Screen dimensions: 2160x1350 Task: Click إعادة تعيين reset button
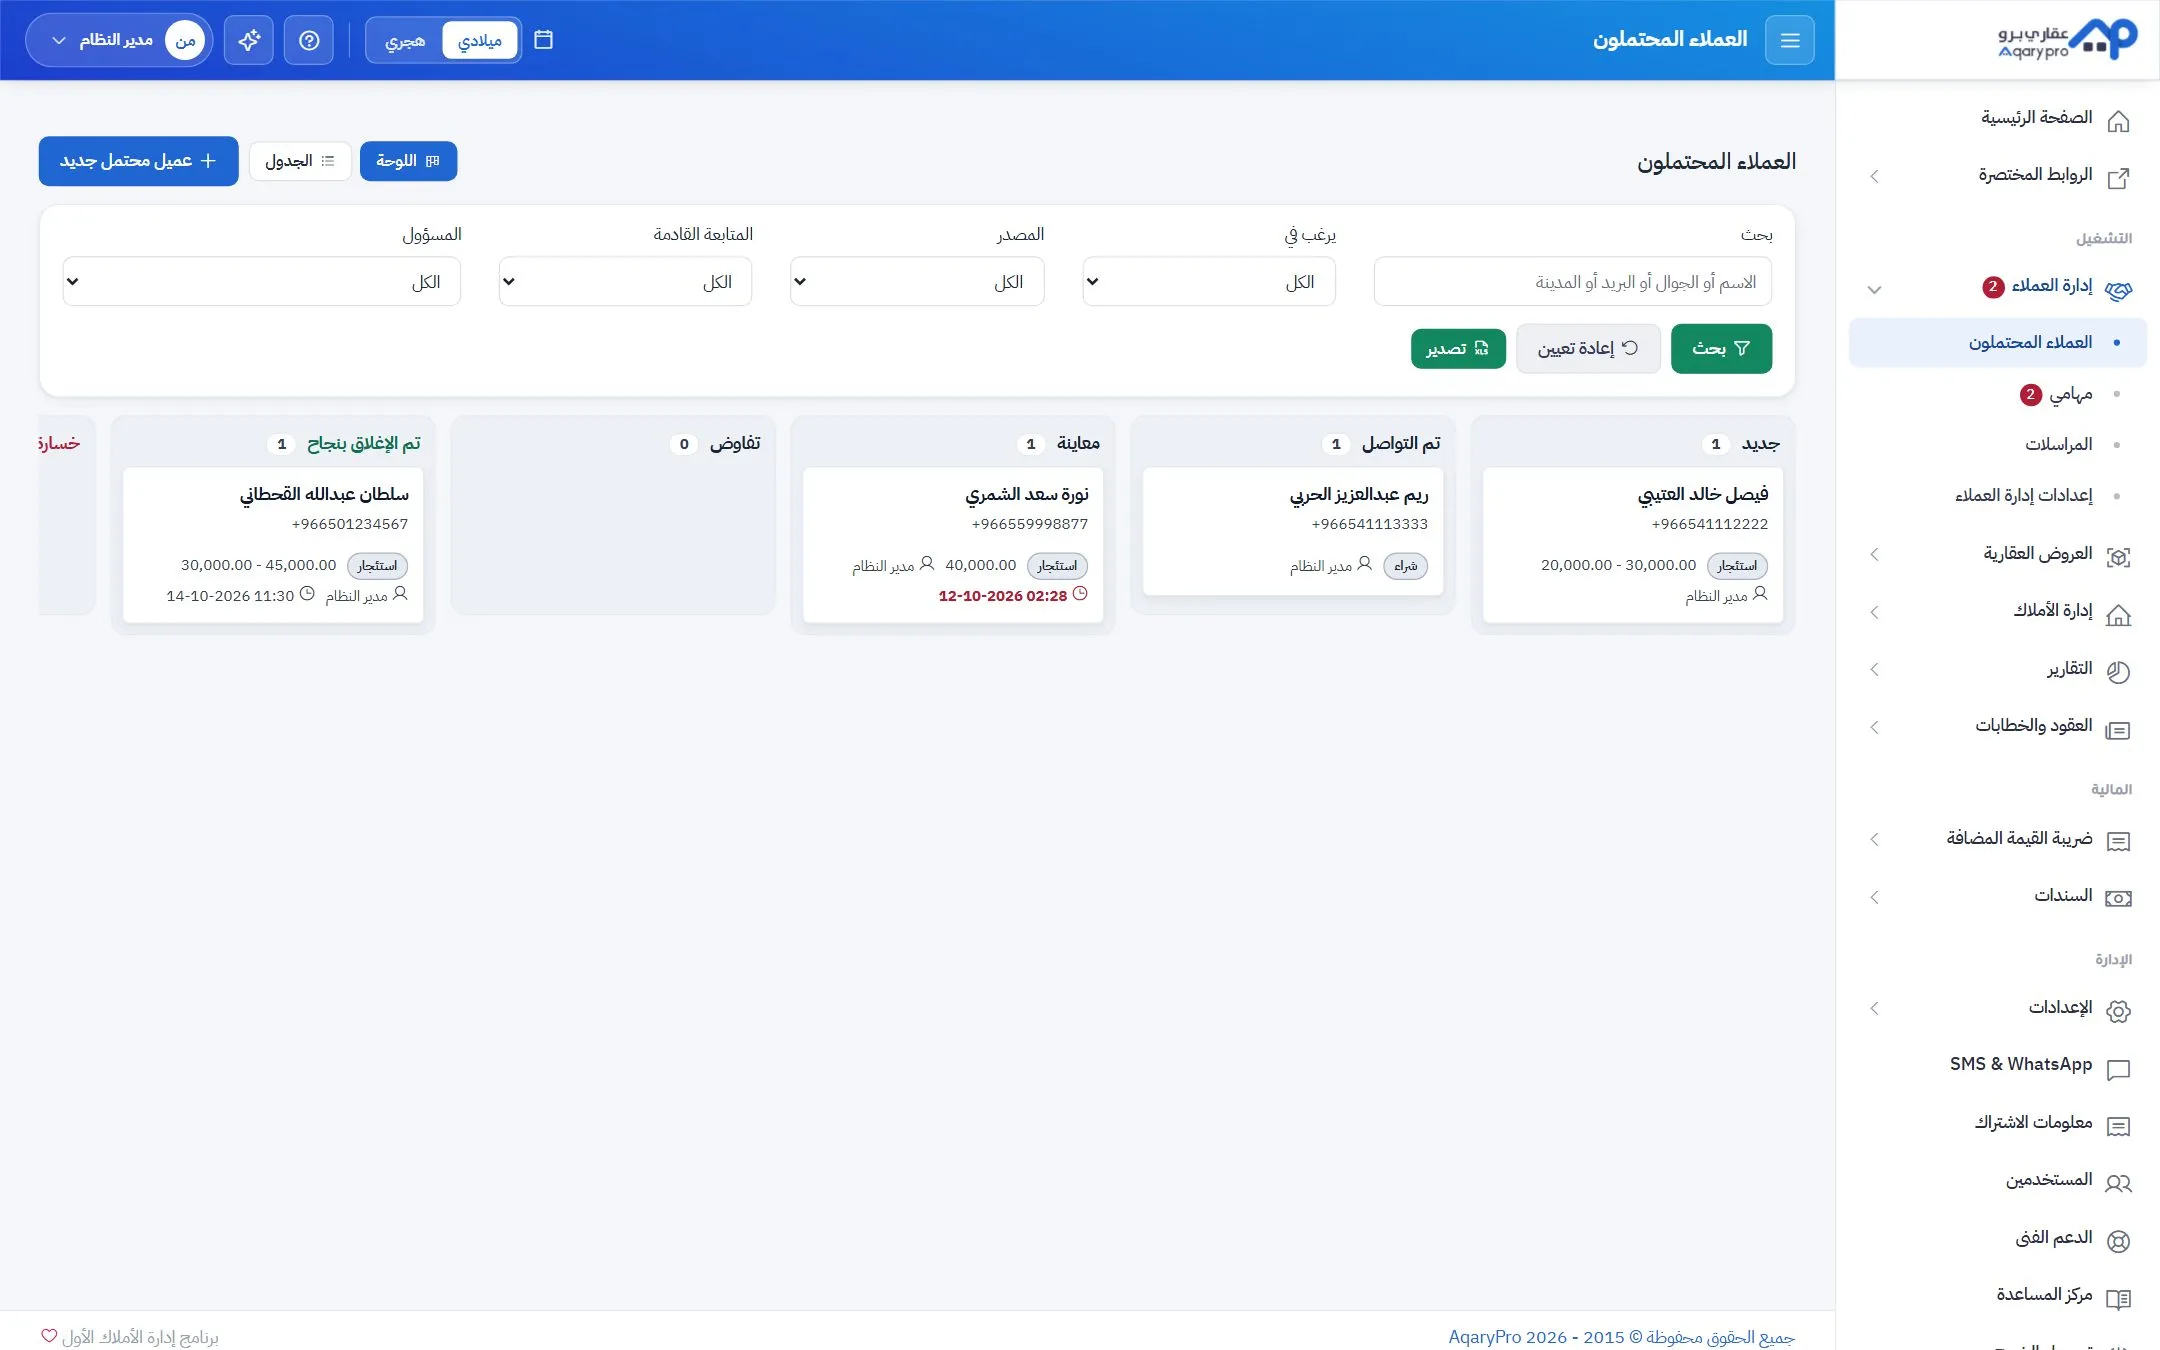point(1588,348)
